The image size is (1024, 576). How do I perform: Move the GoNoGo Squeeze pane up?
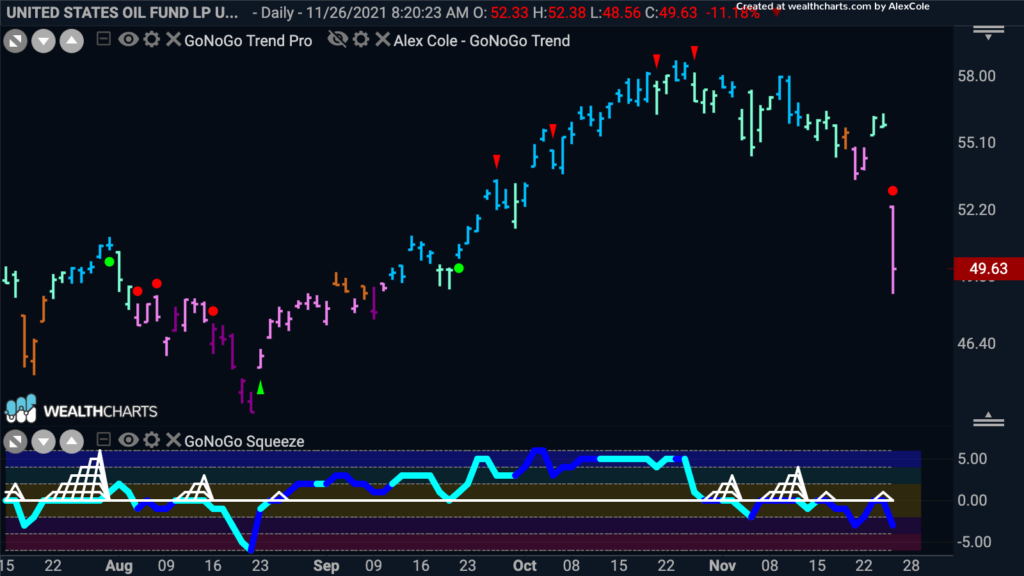point(72,442)
